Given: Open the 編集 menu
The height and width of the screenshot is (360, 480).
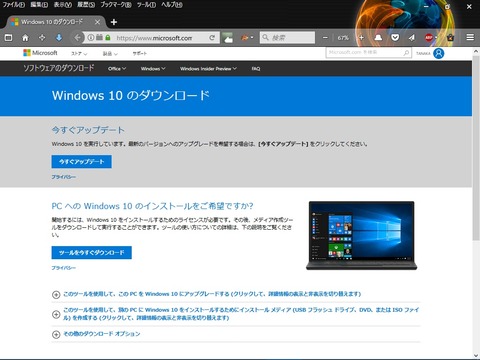Looking at the screenshot, I should tap(39, 5).
